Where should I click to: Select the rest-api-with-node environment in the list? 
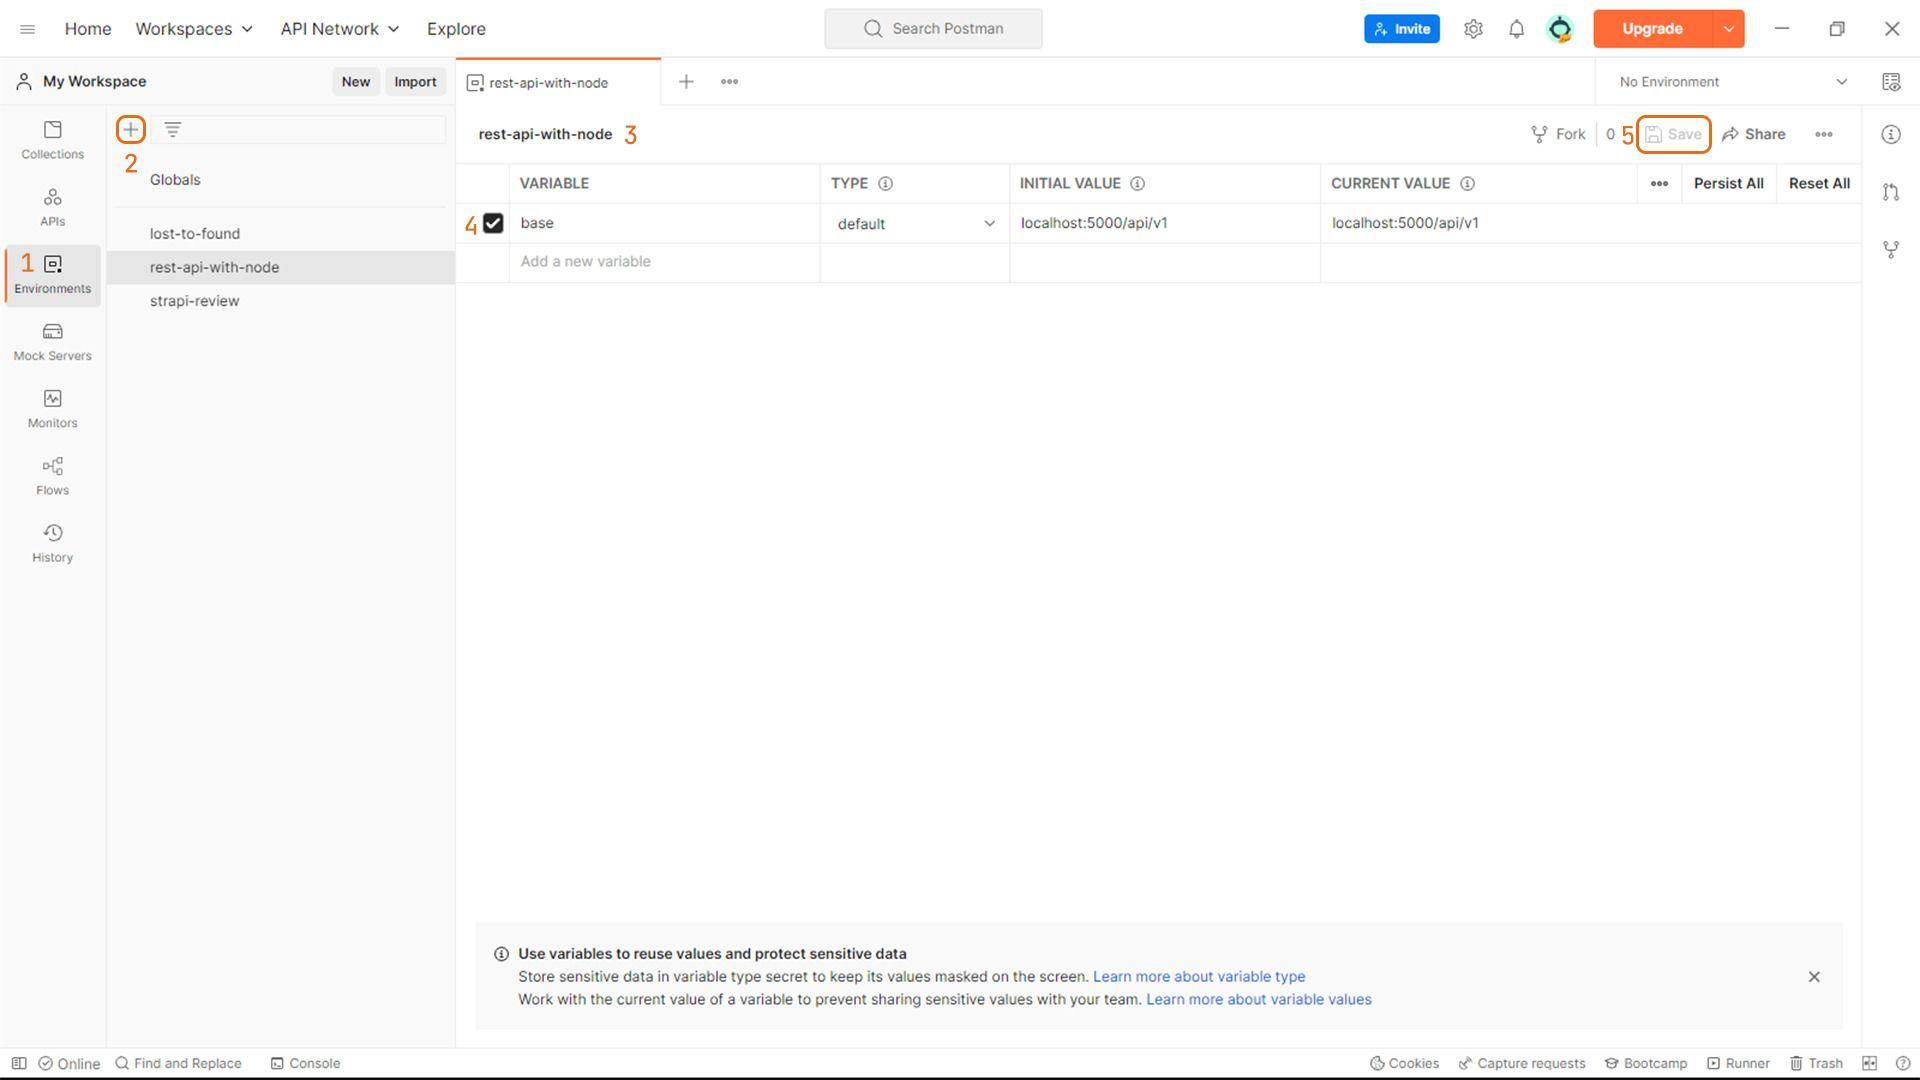pos(280,267)
